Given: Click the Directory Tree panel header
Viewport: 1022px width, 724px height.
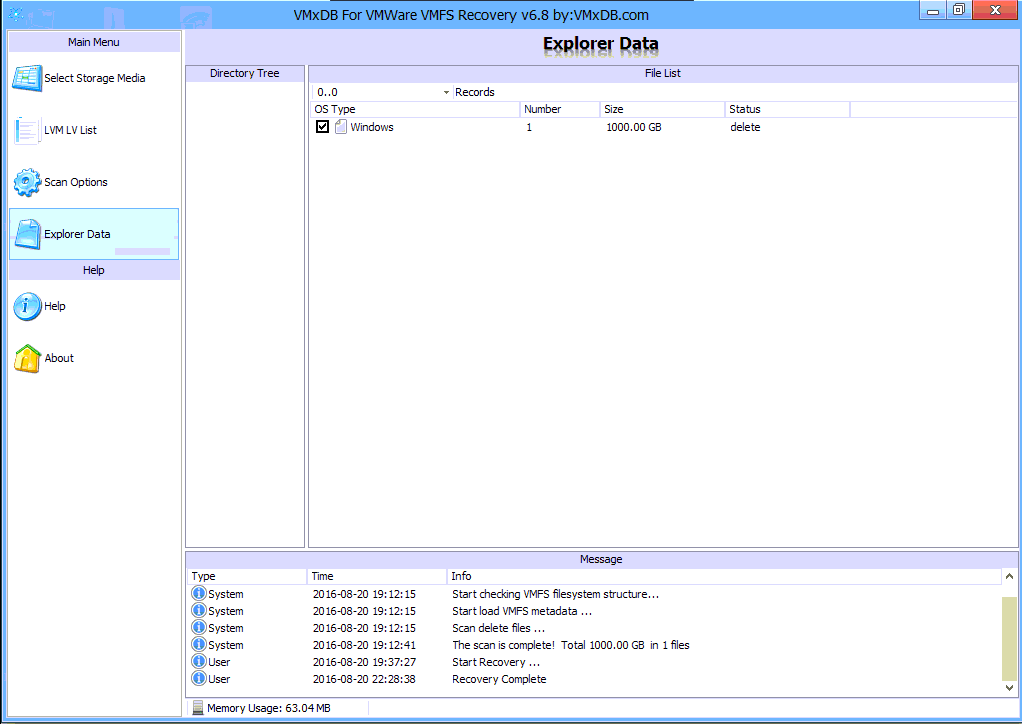Looking at the screenshot, I should (245, 74).
